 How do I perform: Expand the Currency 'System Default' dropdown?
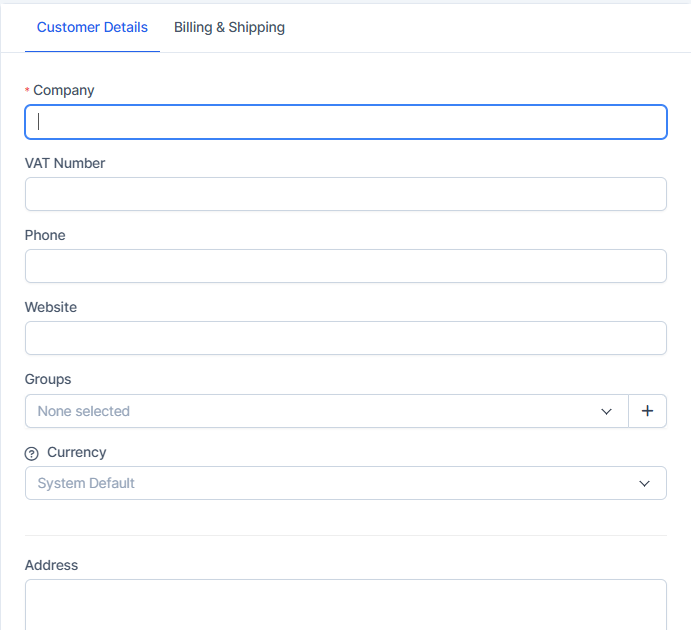(330, 483)
